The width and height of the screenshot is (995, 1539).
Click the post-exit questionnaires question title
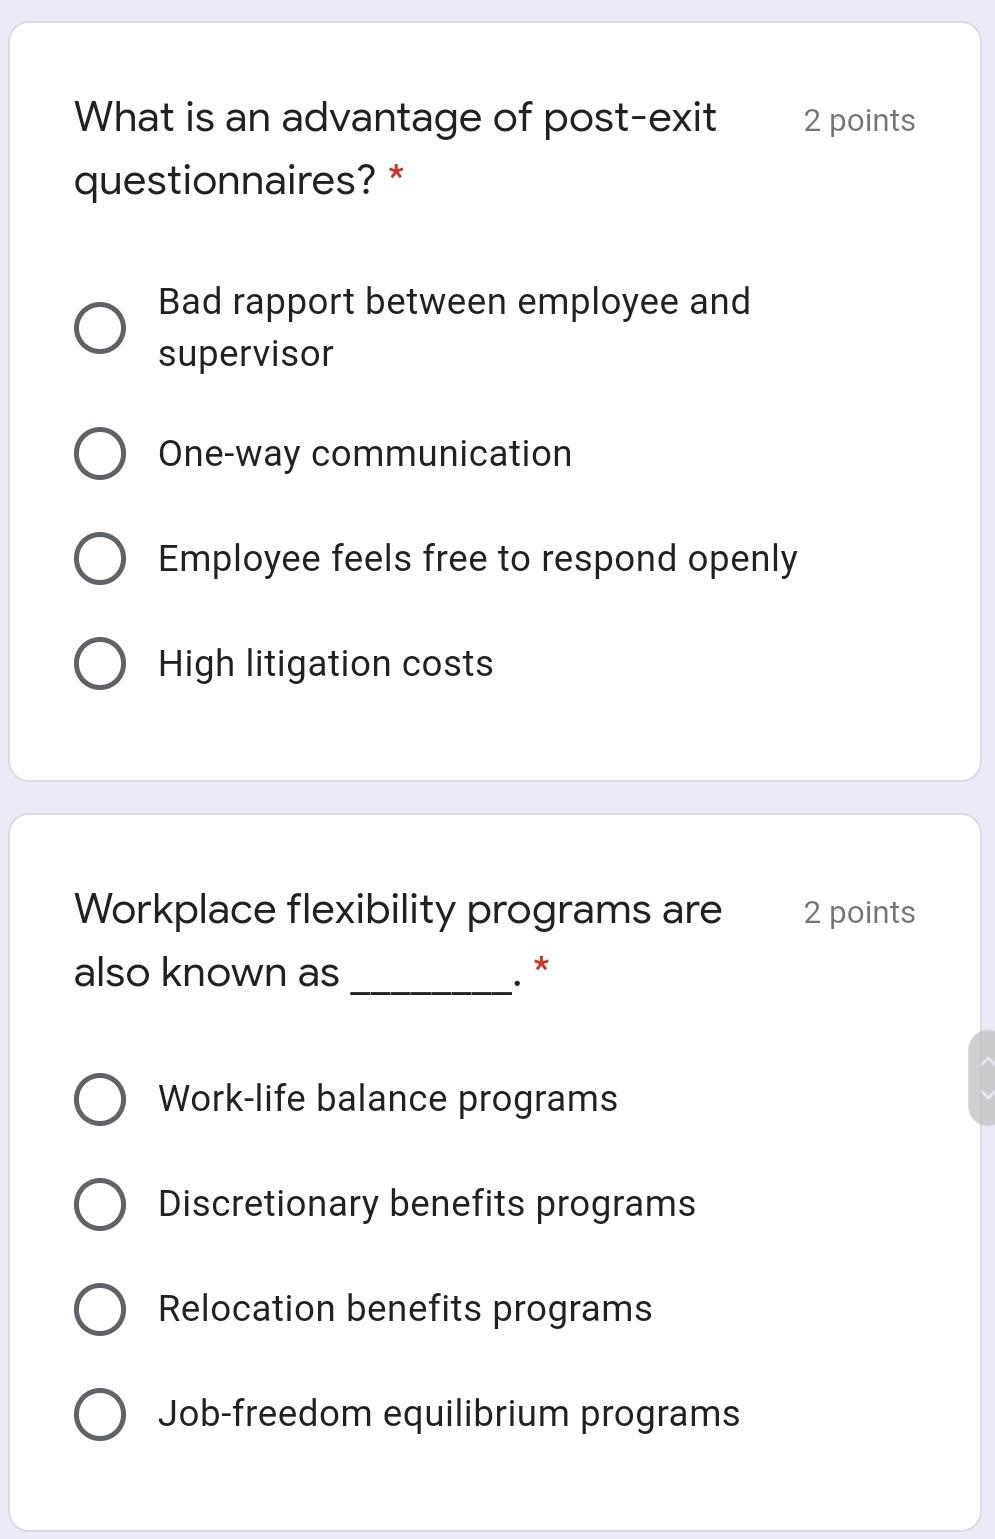pyautogui.click(x=396, y=148)
